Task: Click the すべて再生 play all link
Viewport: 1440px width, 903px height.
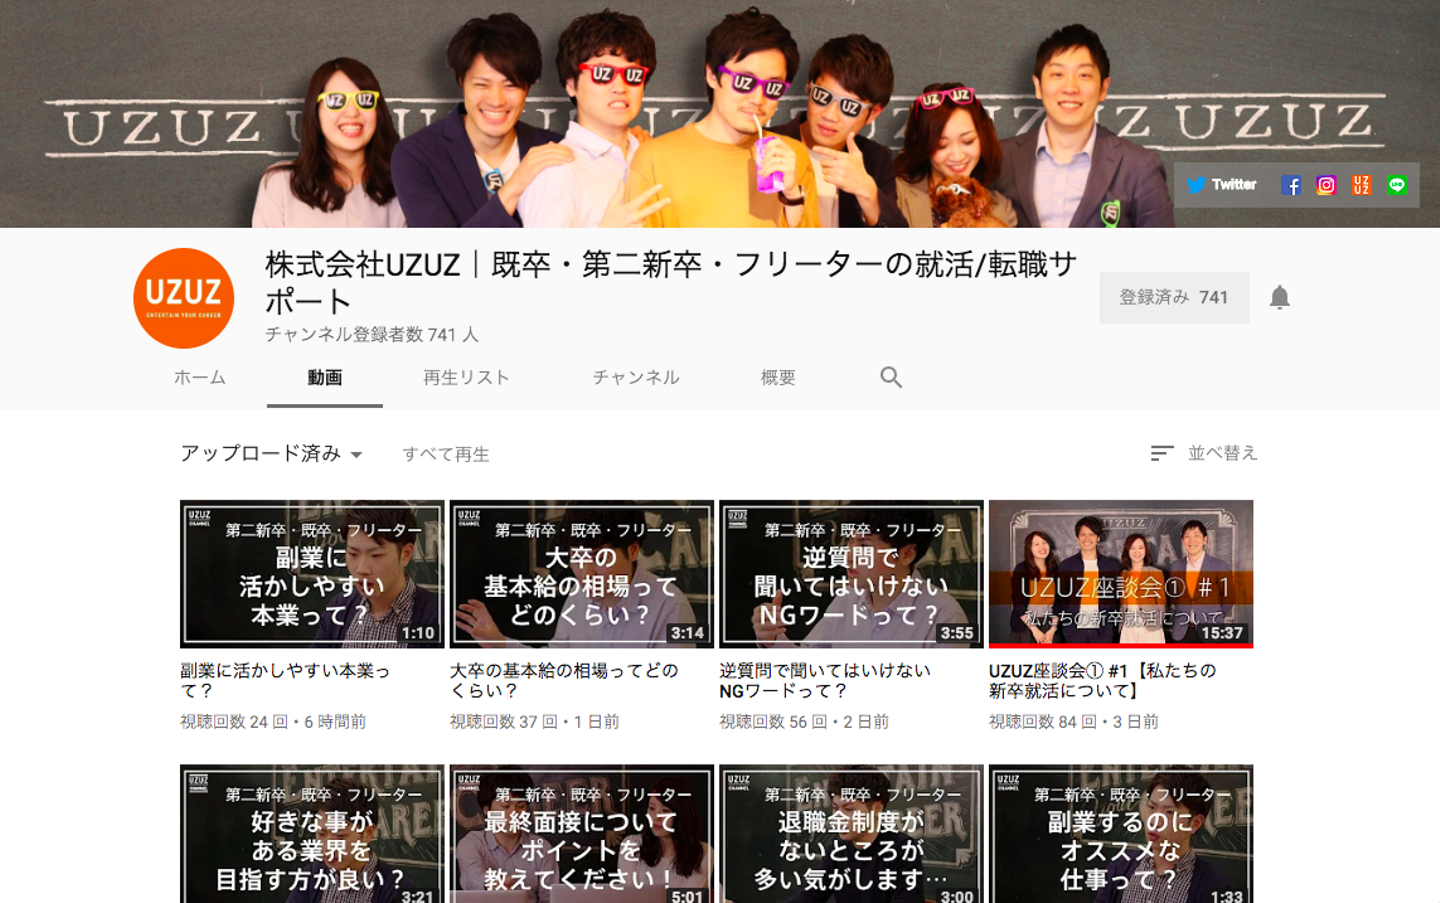Action: click(446, 454)
